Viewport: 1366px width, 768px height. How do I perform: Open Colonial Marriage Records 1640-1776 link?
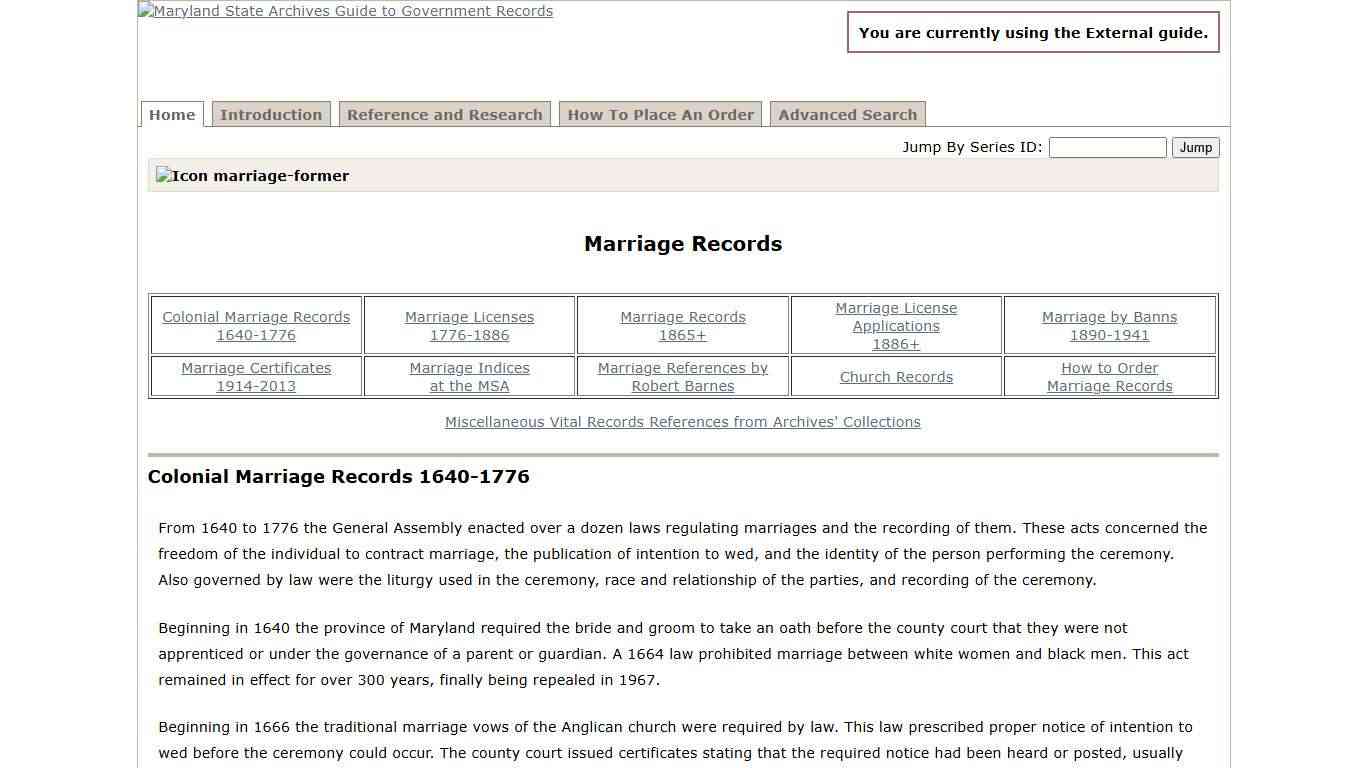[x=256, y=326]
